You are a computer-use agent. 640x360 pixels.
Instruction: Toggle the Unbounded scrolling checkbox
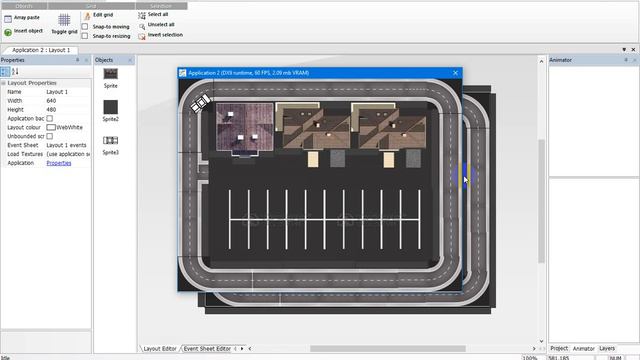point(49,136)
